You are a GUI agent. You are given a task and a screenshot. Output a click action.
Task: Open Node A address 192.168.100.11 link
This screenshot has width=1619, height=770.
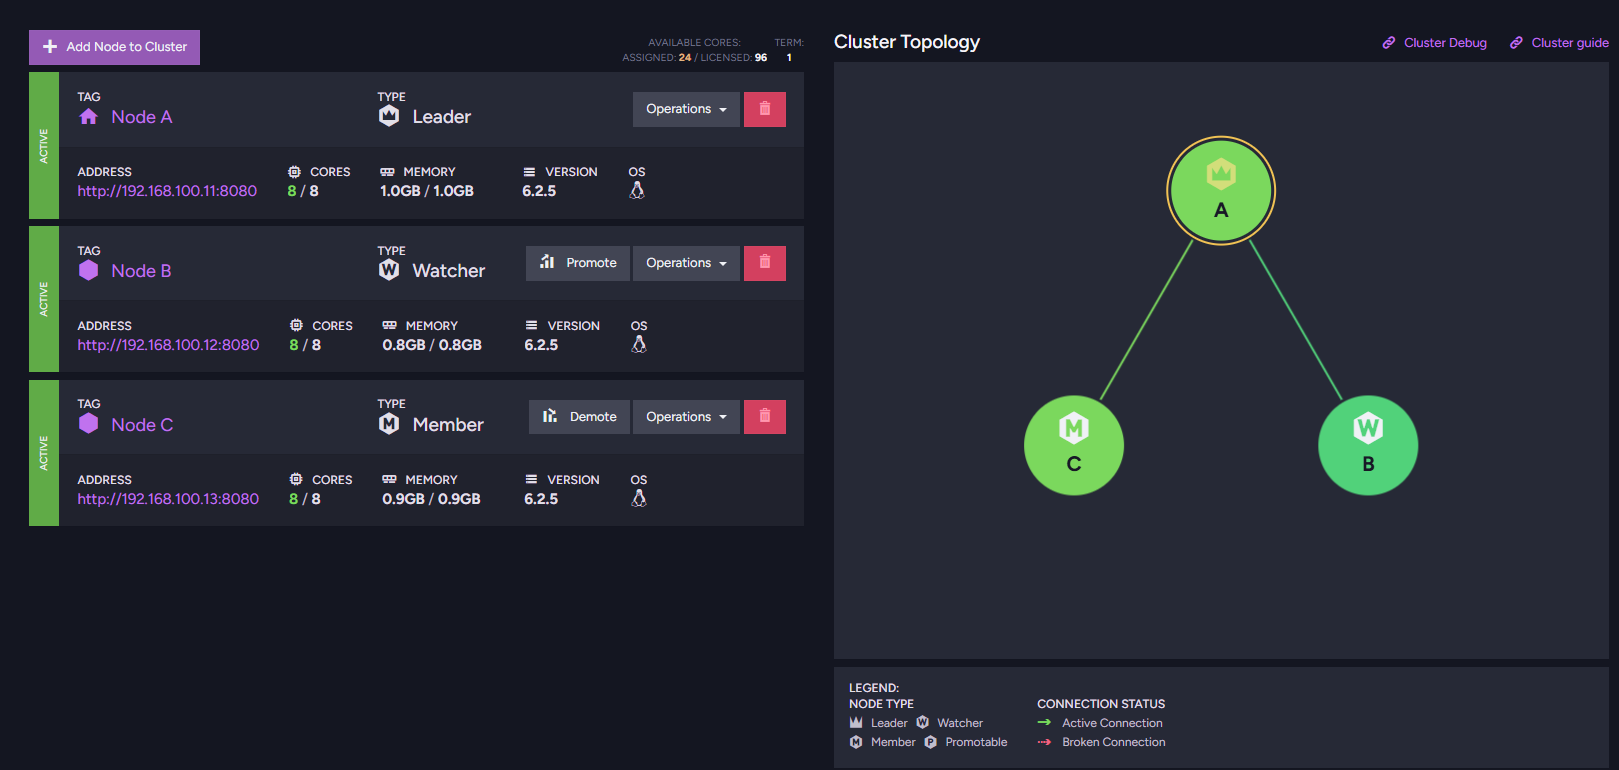167,191
